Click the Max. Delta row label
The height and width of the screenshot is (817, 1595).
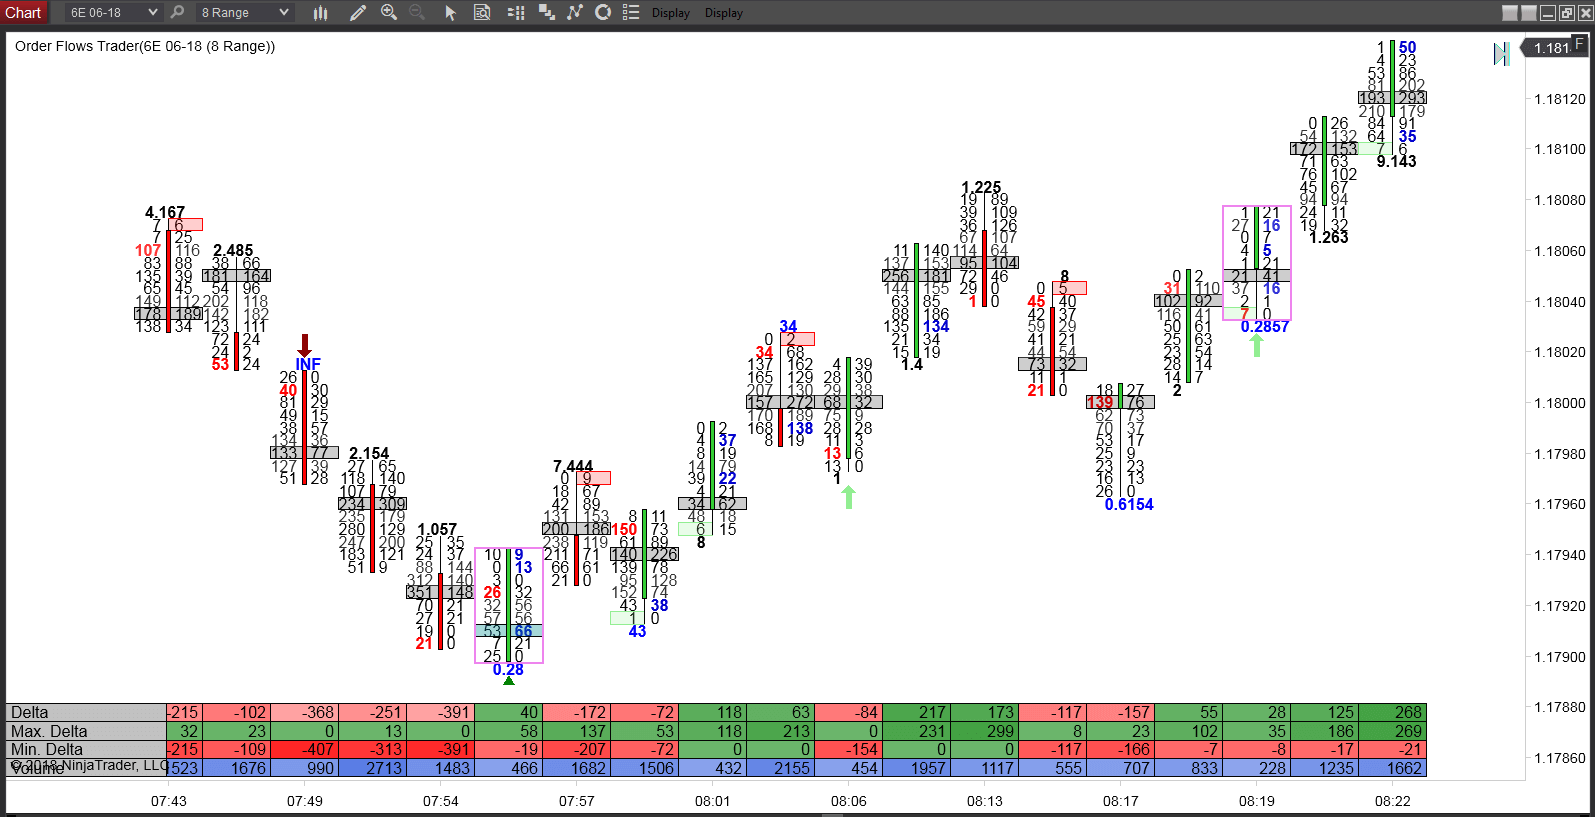click(x=86, y=731)
